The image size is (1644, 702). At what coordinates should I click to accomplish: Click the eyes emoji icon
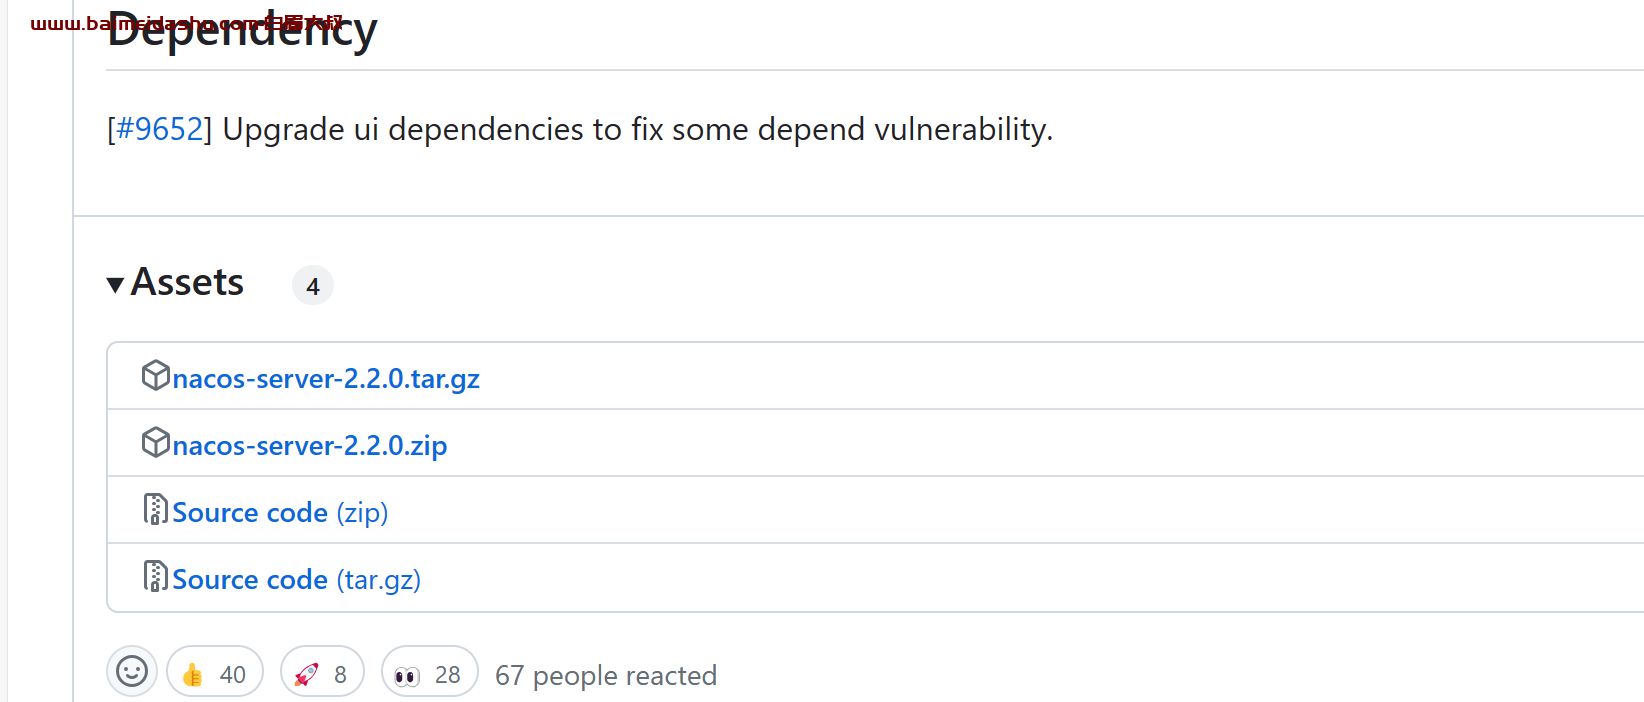(407, 677)
